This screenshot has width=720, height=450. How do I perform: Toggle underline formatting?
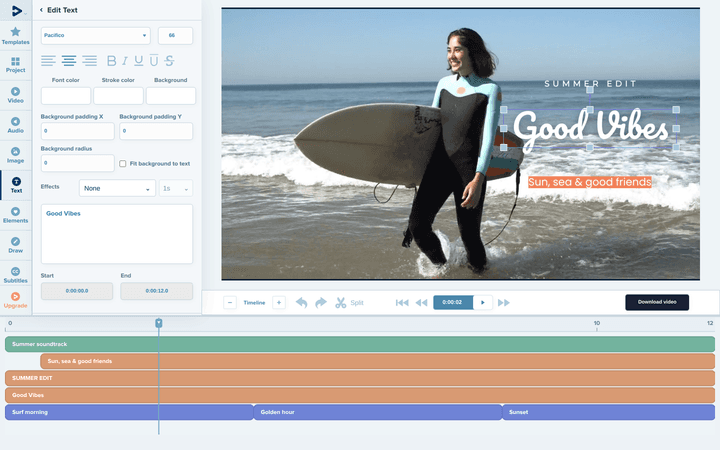[x=139, y=61]
